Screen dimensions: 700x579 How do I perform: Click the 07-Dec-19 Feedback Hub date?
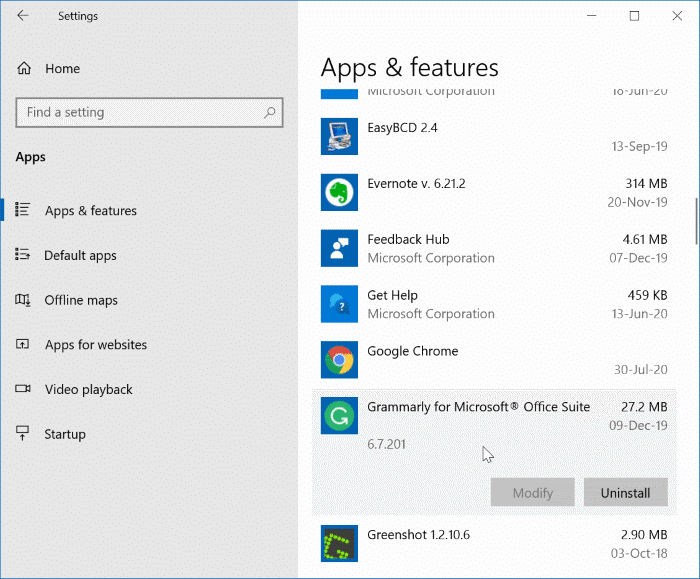(x=638, y=258)
